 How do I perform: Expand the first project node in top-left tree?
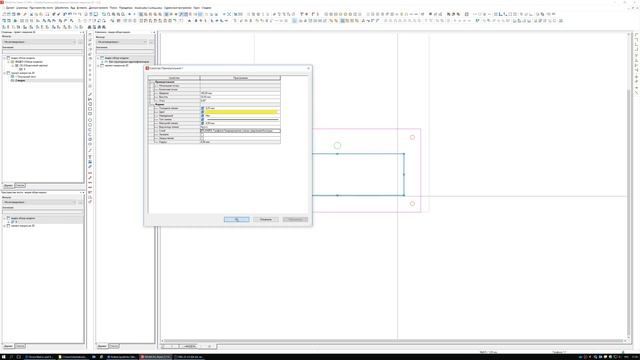(4, 58)
